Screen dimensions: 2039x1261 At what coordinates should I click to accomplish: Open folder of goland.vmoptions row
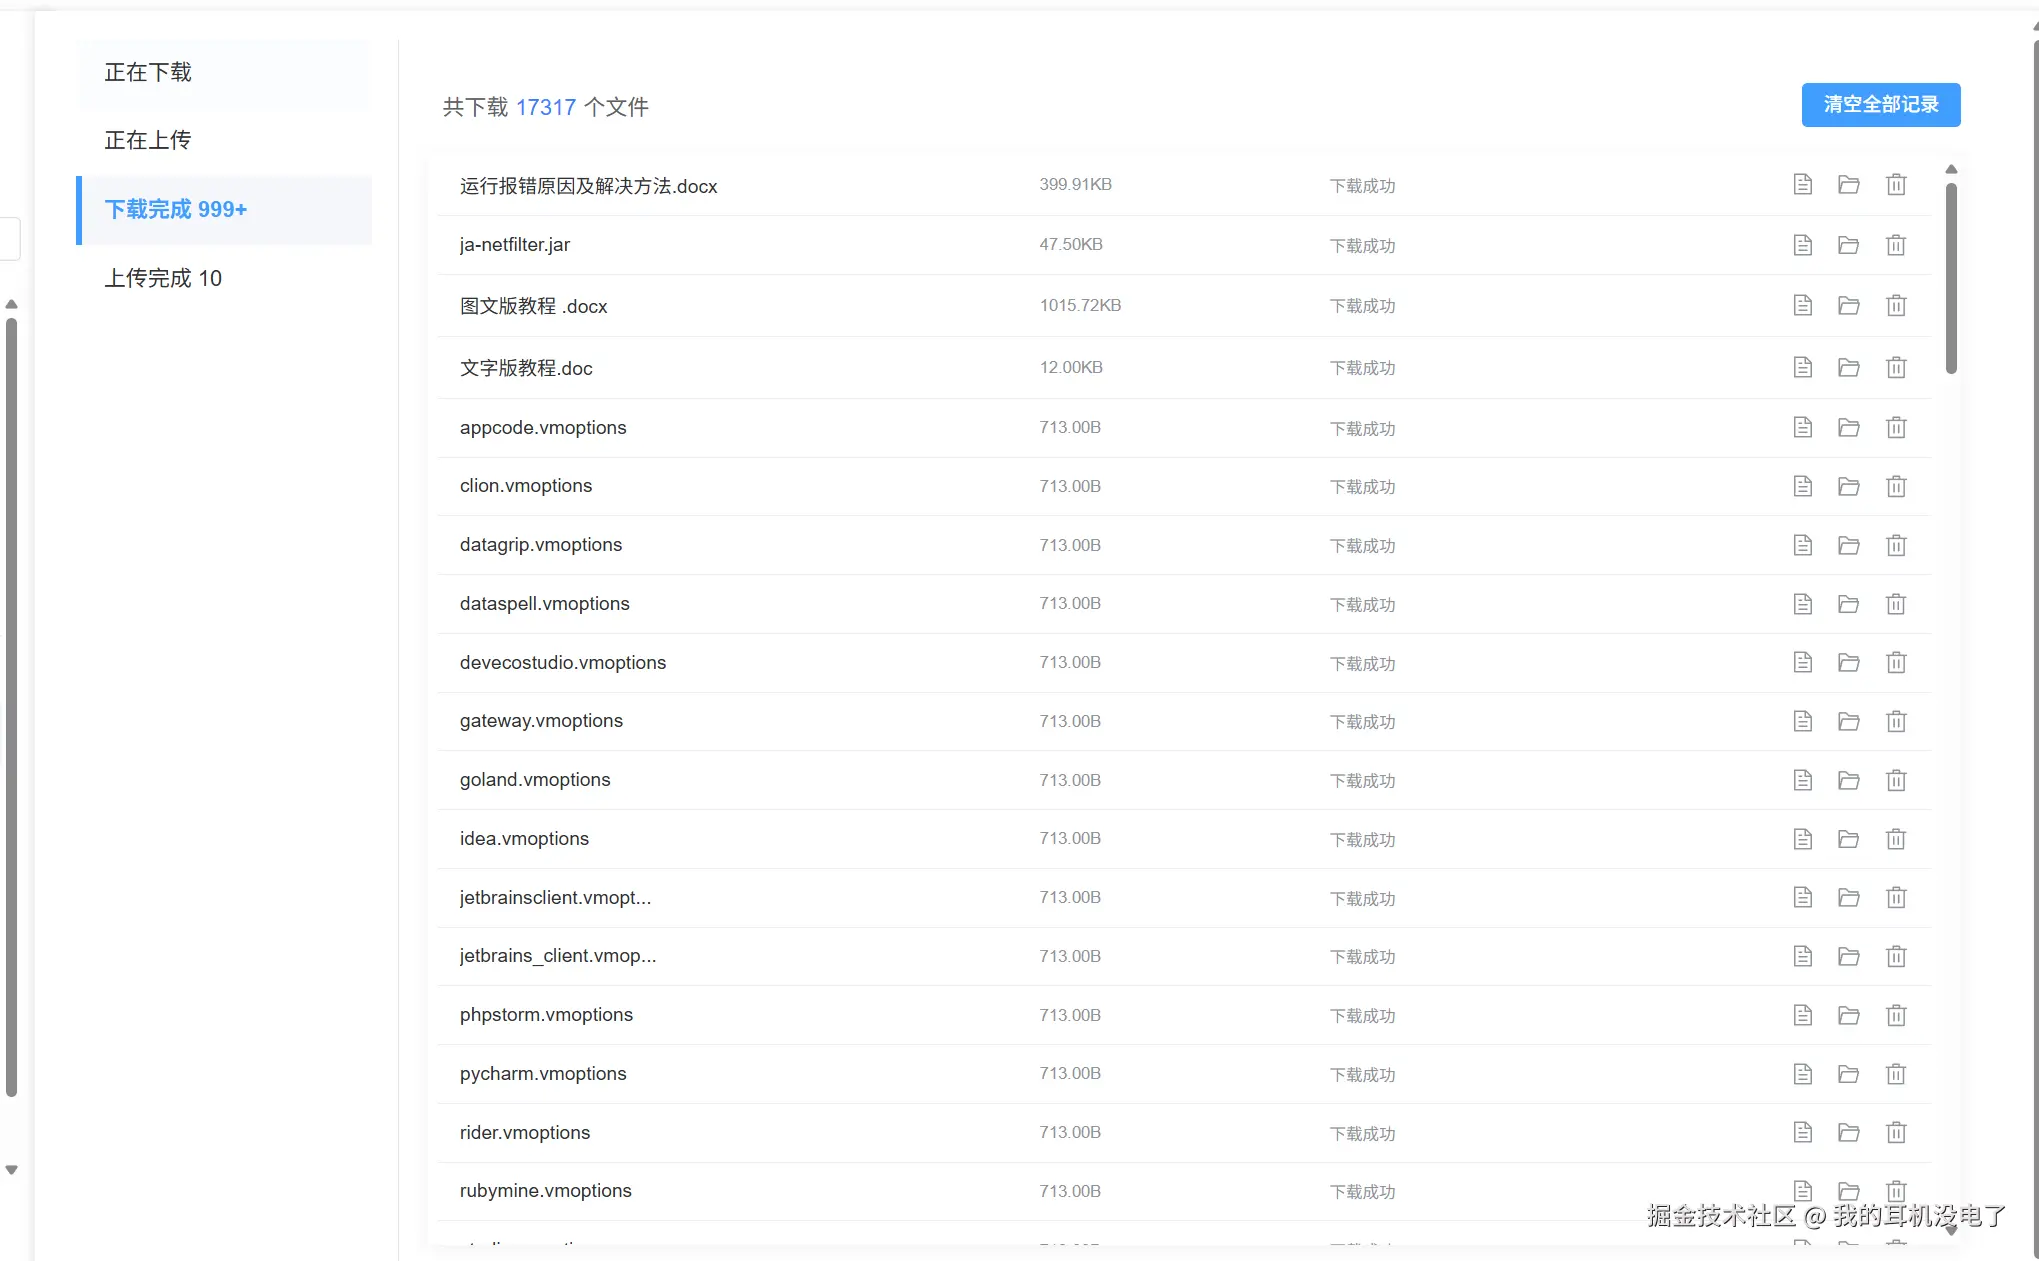tap(1848, 780)
